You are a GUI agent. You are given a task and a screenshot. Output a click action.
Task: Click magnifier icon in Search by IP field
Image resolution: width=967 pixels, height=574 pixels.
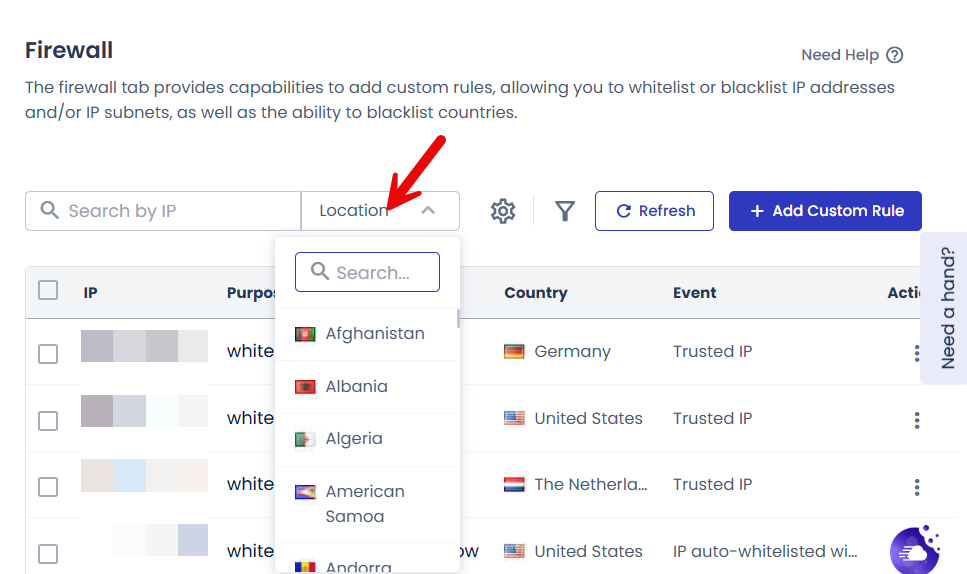49,210
